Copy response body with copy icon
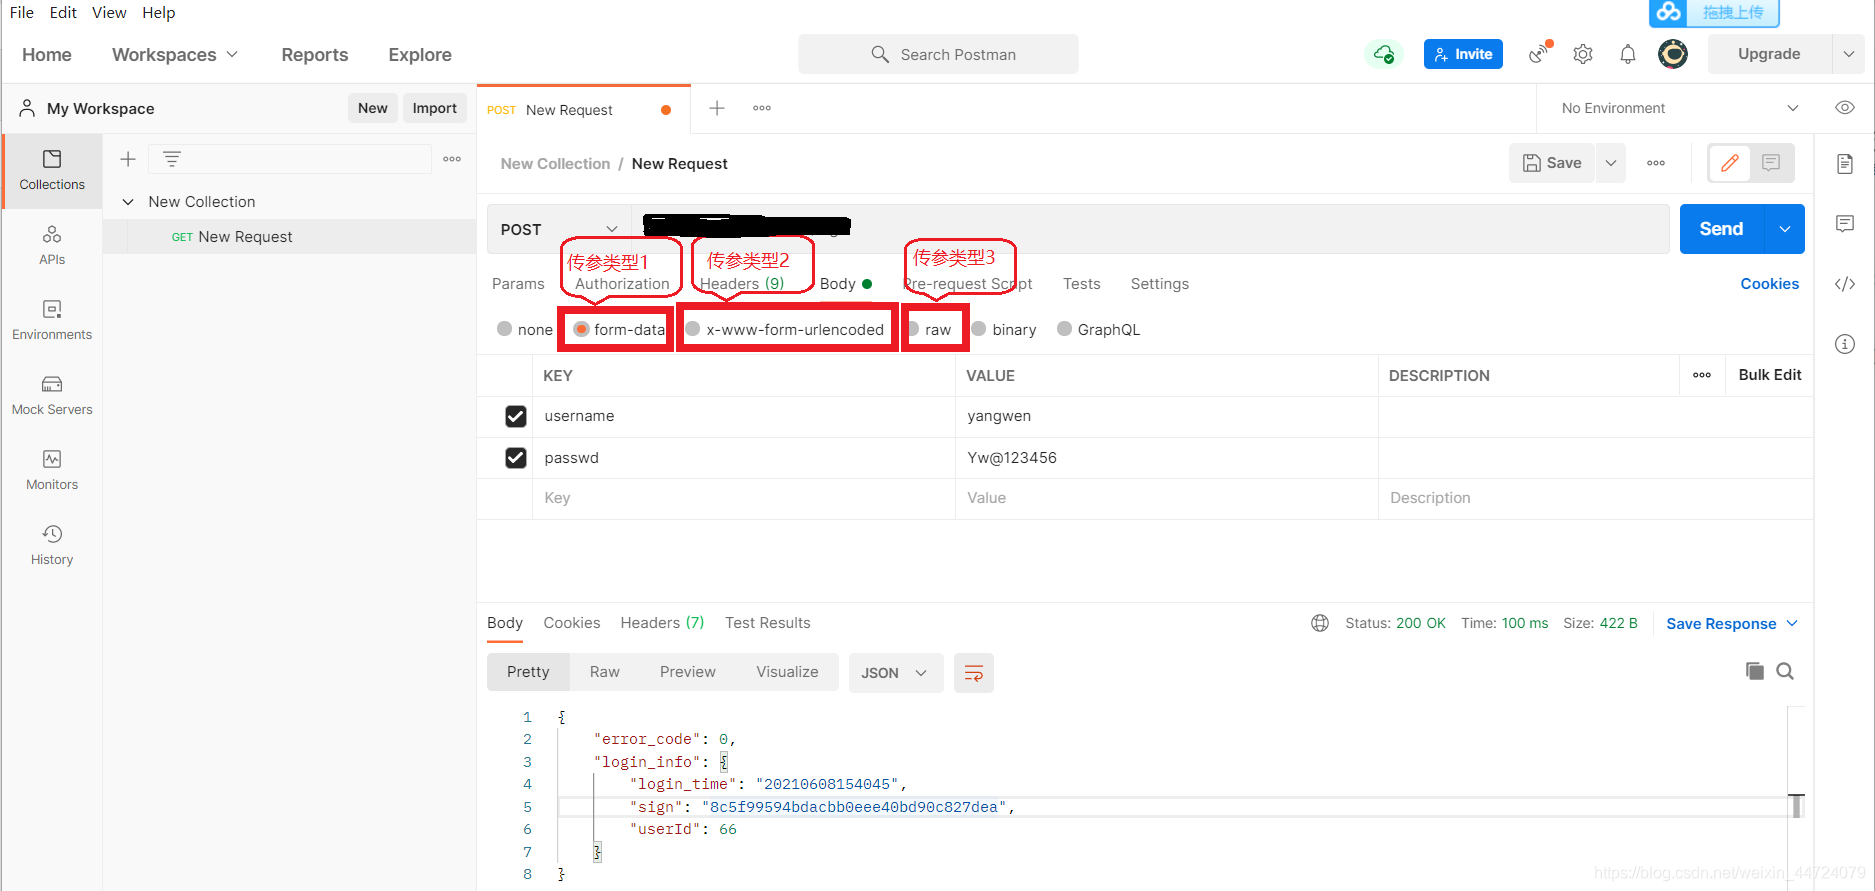Image resolution: width=1875 pixels, height=891 pixels. [x=1755, y=671]
